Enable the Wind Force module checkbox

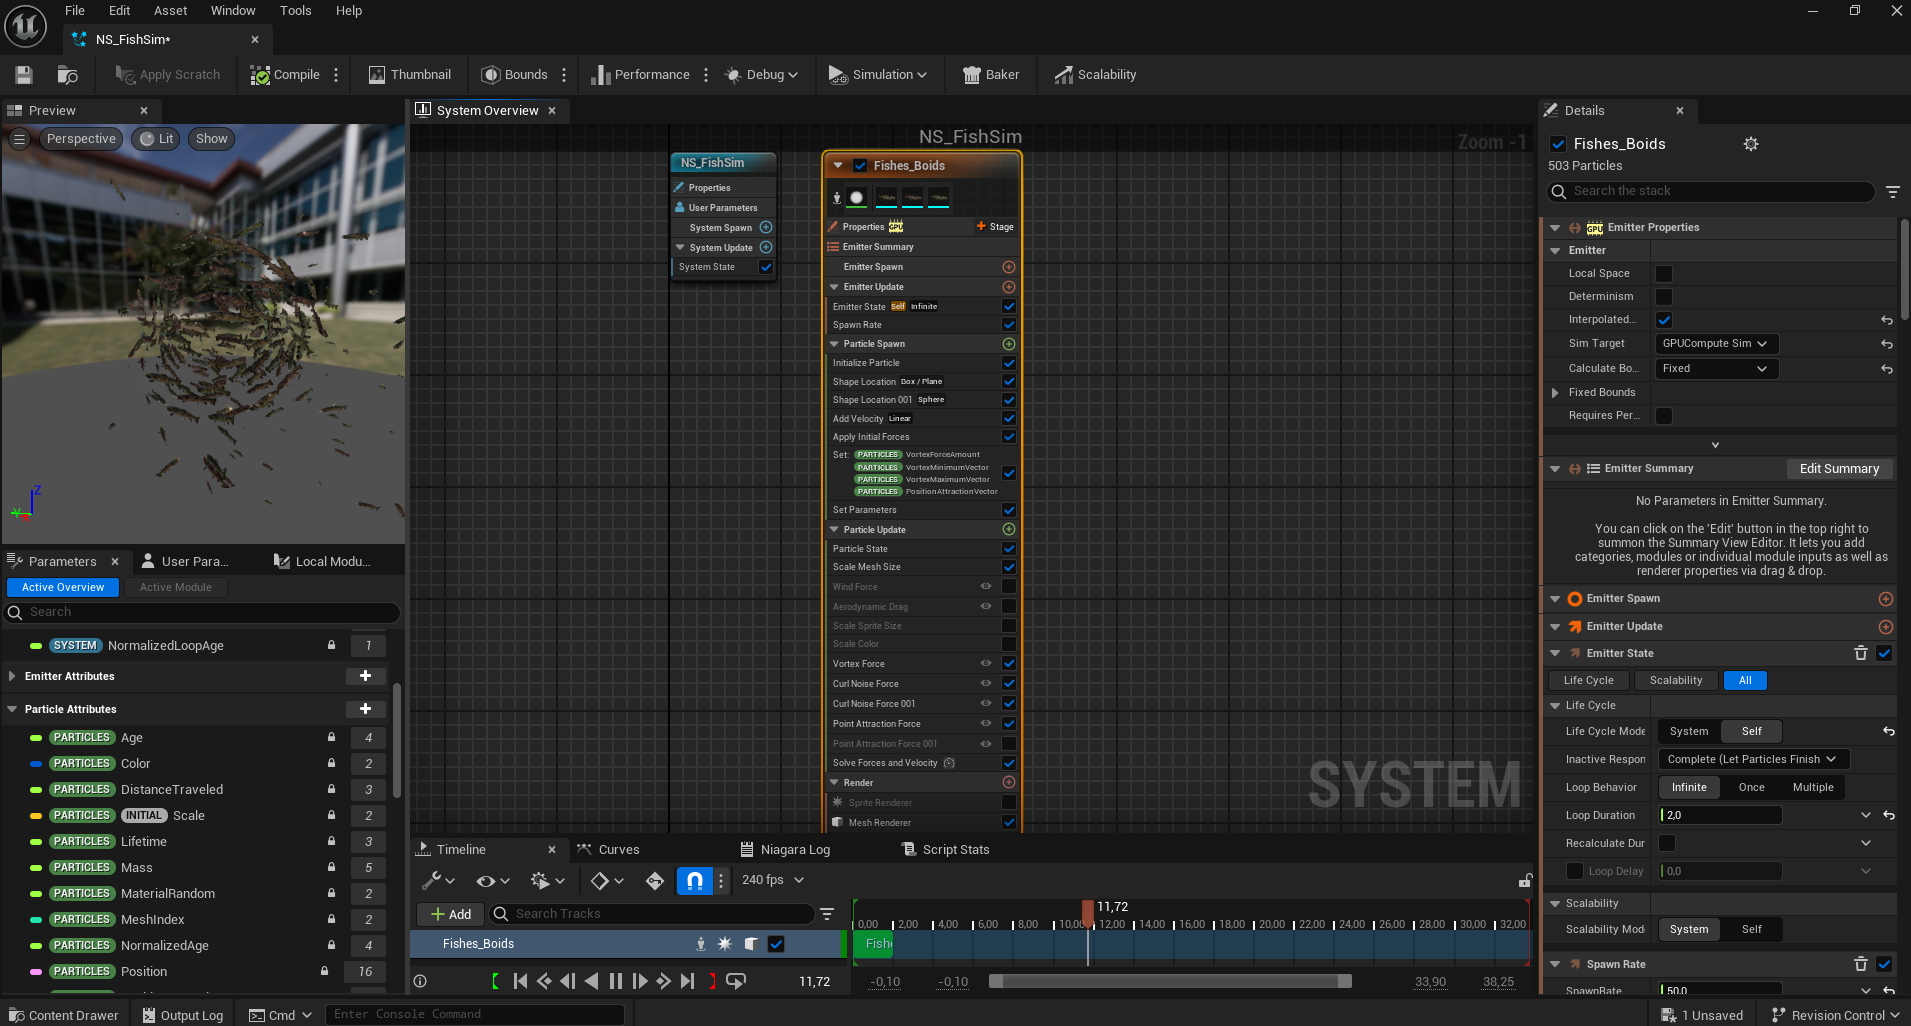(1009, 587)
